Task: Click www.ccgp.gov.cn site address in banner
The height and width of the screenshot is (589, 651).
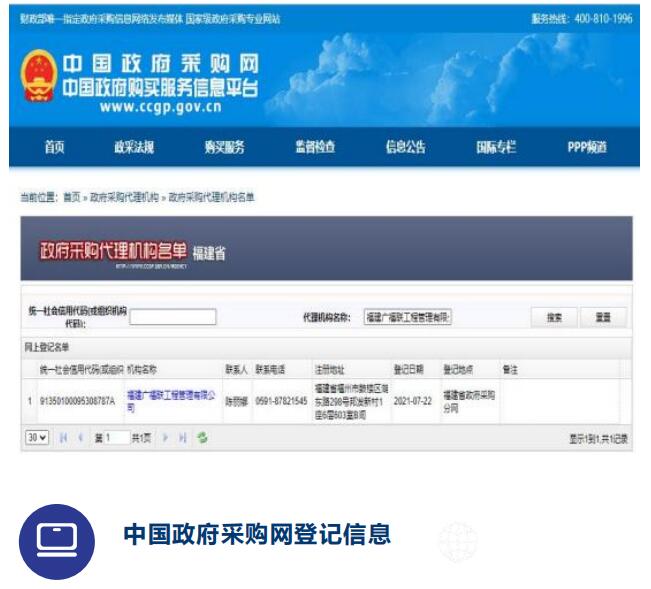Action: point(161,107)
